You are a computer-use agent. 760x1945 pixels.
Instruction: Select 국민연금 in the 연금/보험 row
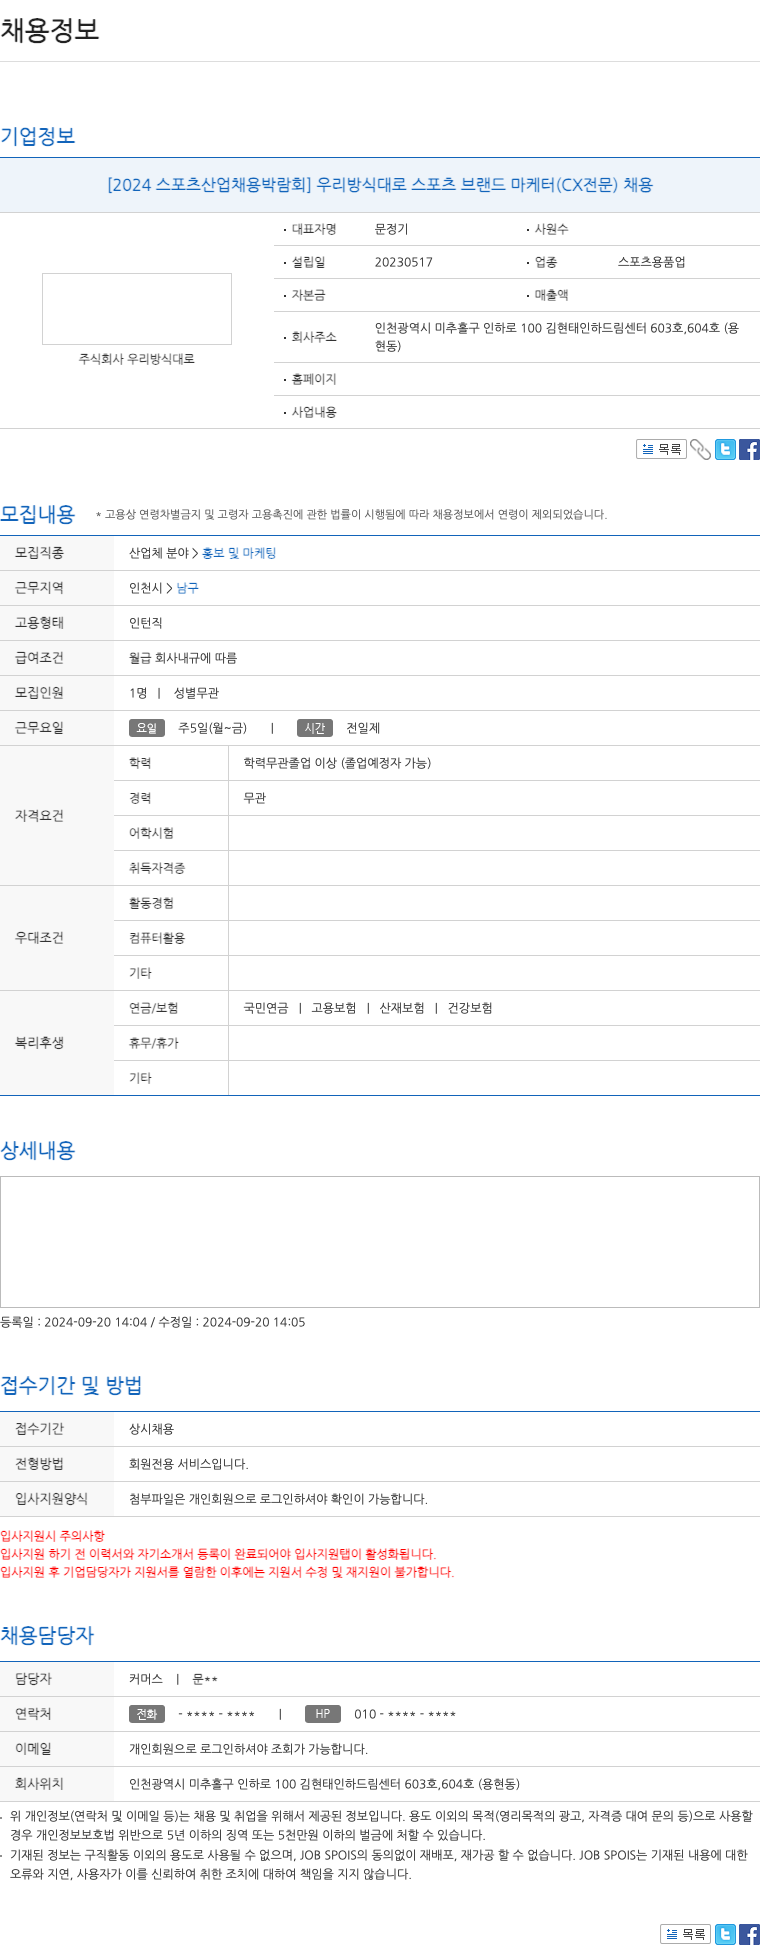(x=266, y=1008)
